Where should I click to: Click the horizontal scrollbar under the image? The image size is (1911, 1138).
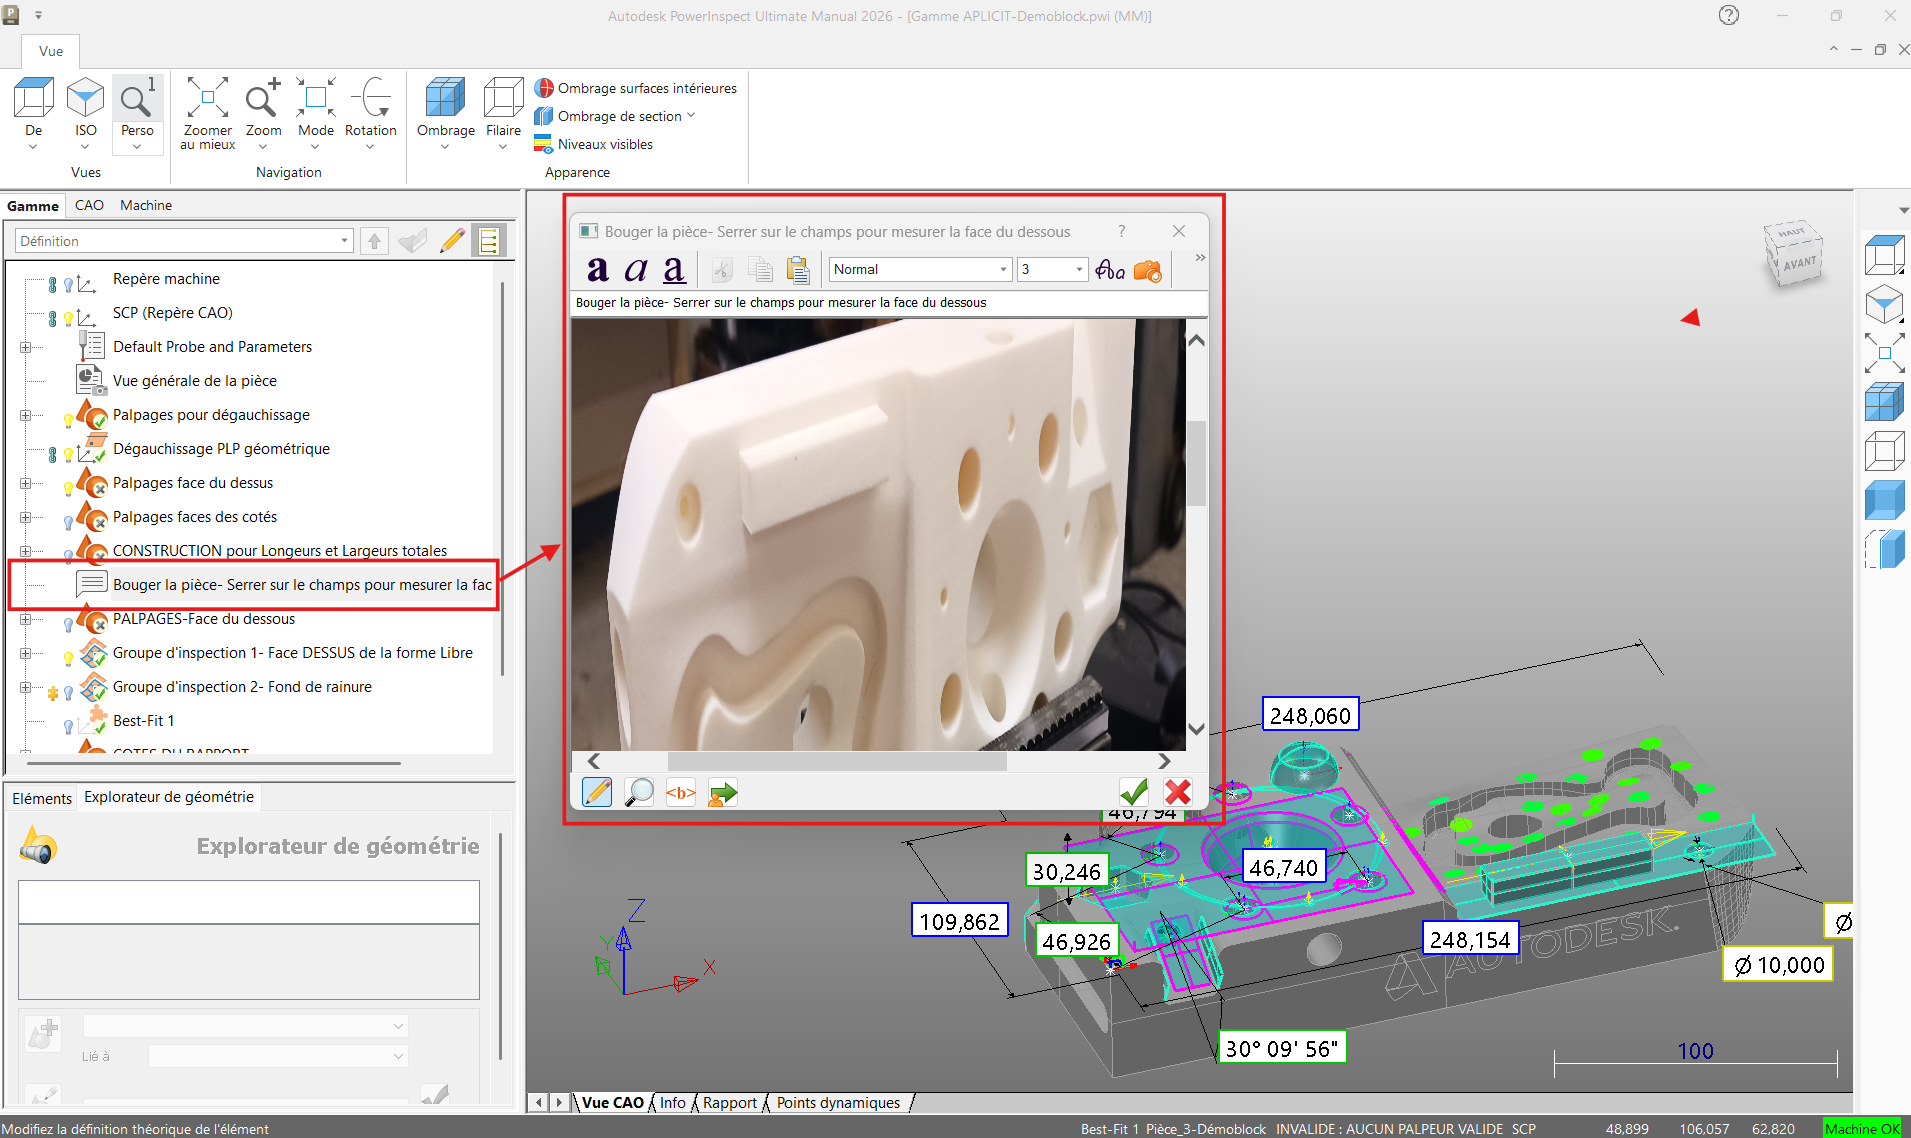(x=836, y=761)
